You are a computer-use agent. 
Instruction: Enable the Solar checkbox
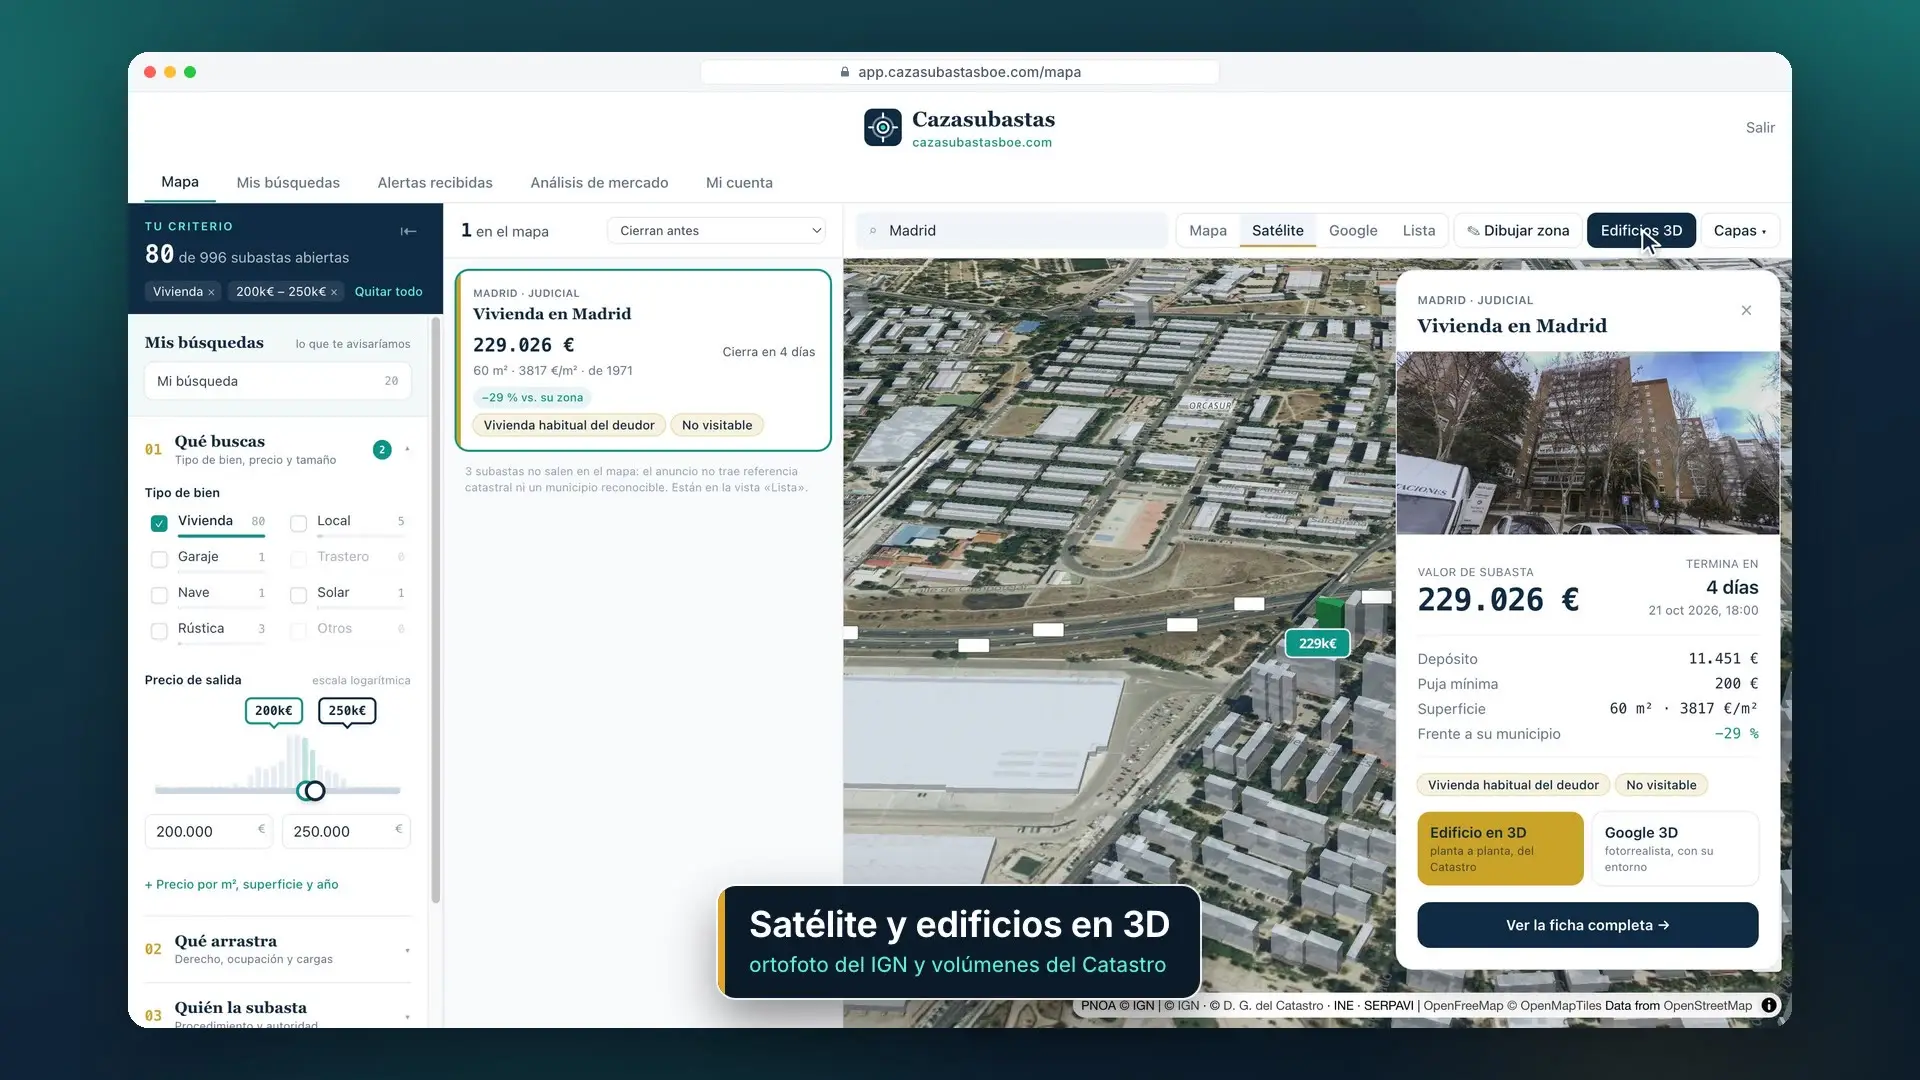tap(298, 595)
